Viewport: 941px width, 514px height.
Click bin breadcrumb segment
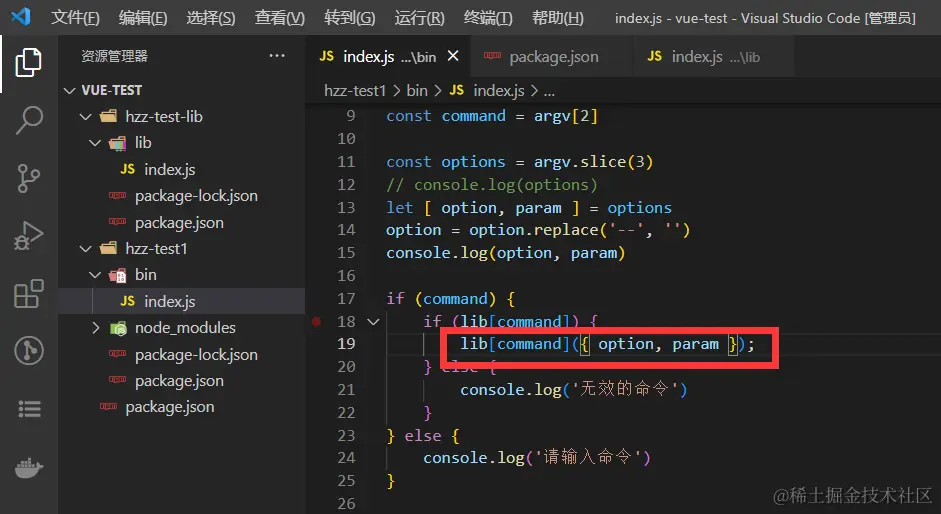(x=416, y=91)
